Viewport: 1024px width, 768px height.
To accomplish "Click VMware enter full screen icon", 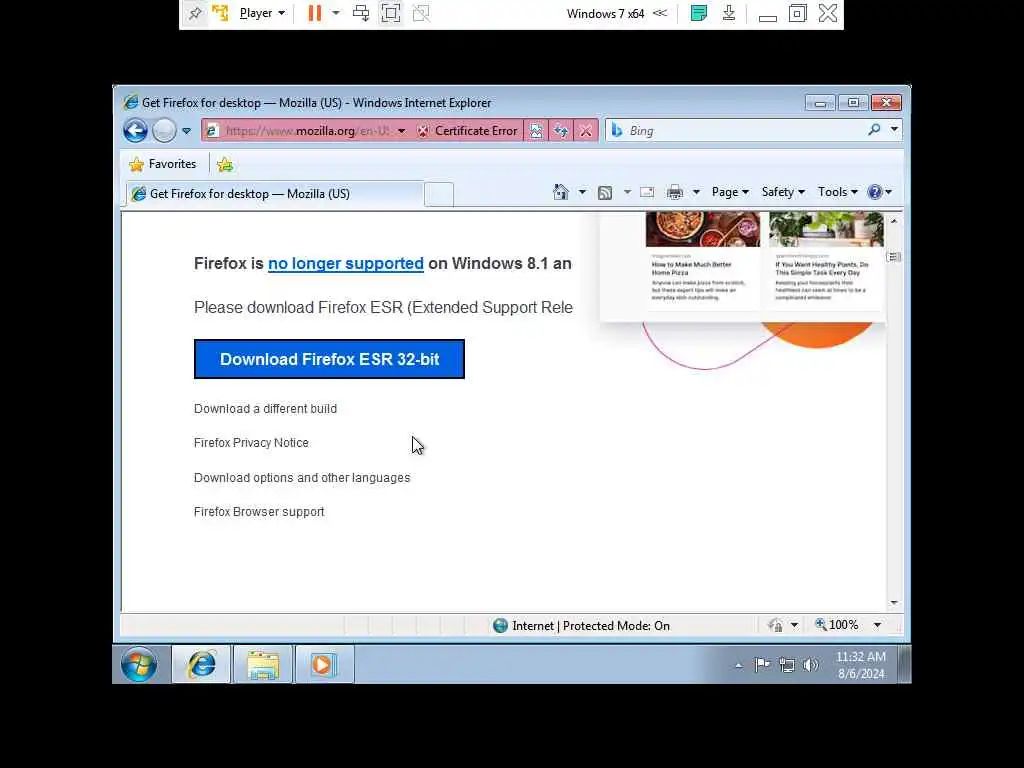I will click(391, 13).
